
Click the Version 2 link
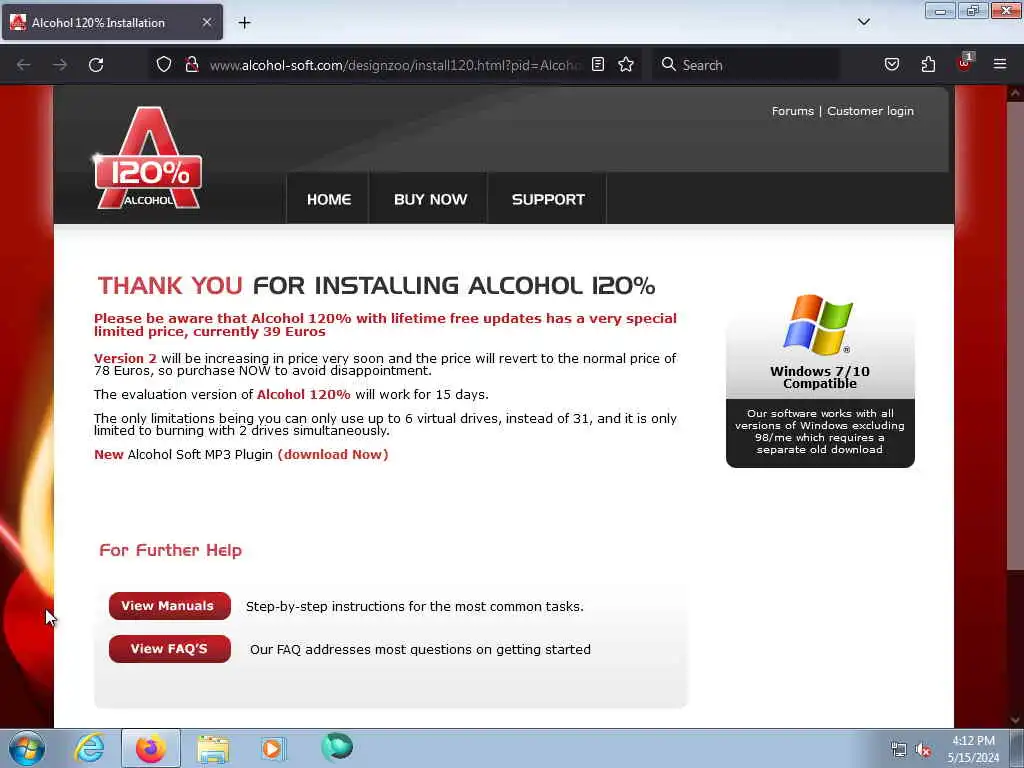click(125, 359)
